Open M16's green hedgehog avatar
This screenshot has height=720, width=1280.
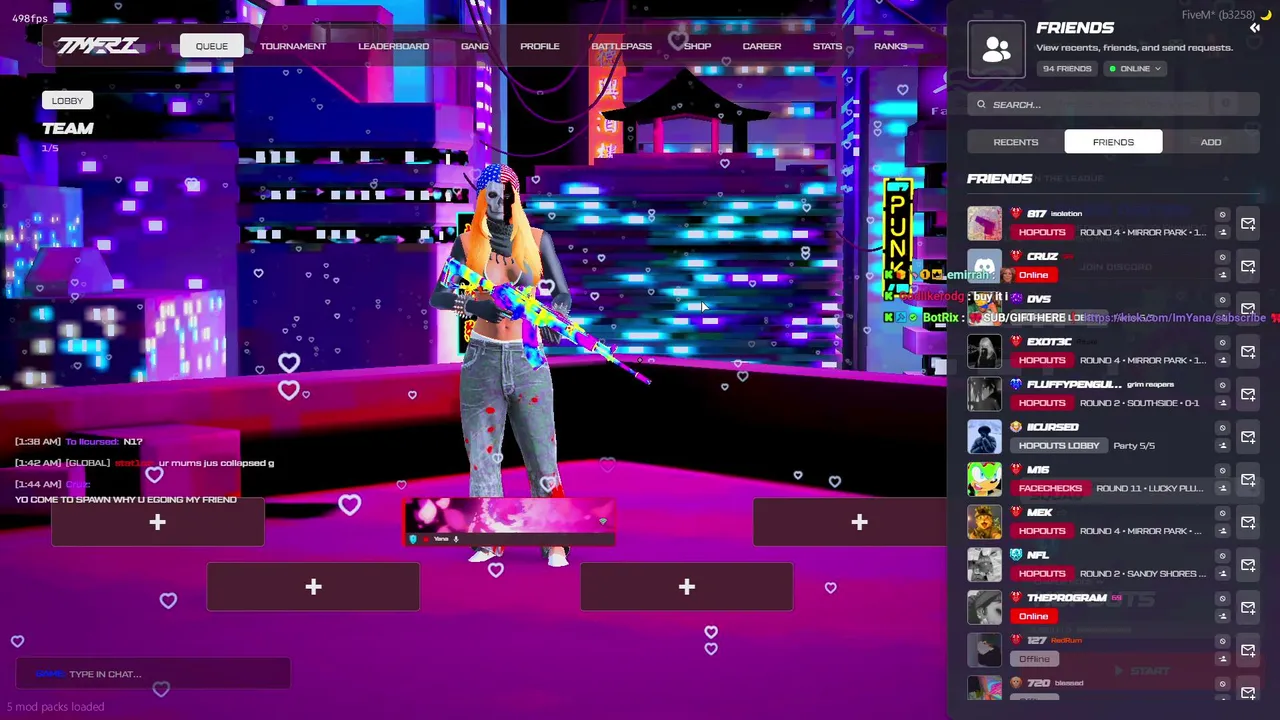pos(984,480)
